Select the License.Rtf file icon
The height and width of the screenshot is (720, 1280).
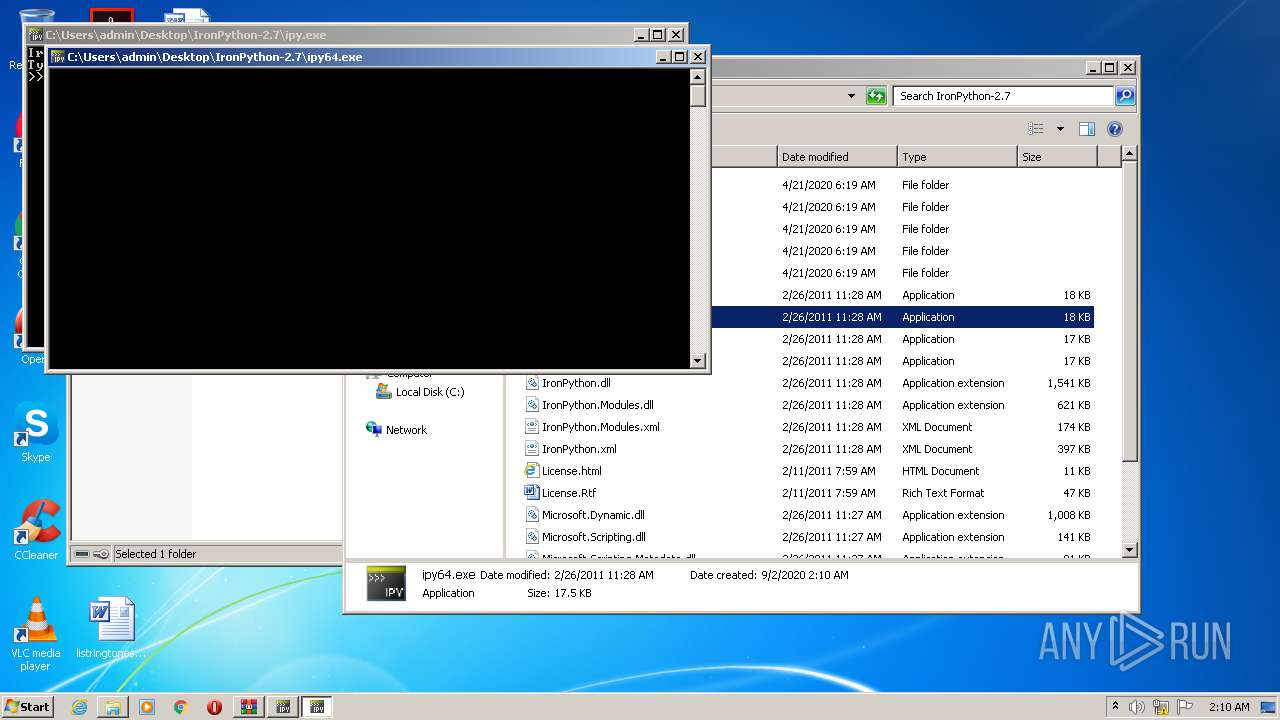pyautogui.click(x=532, y=493)
